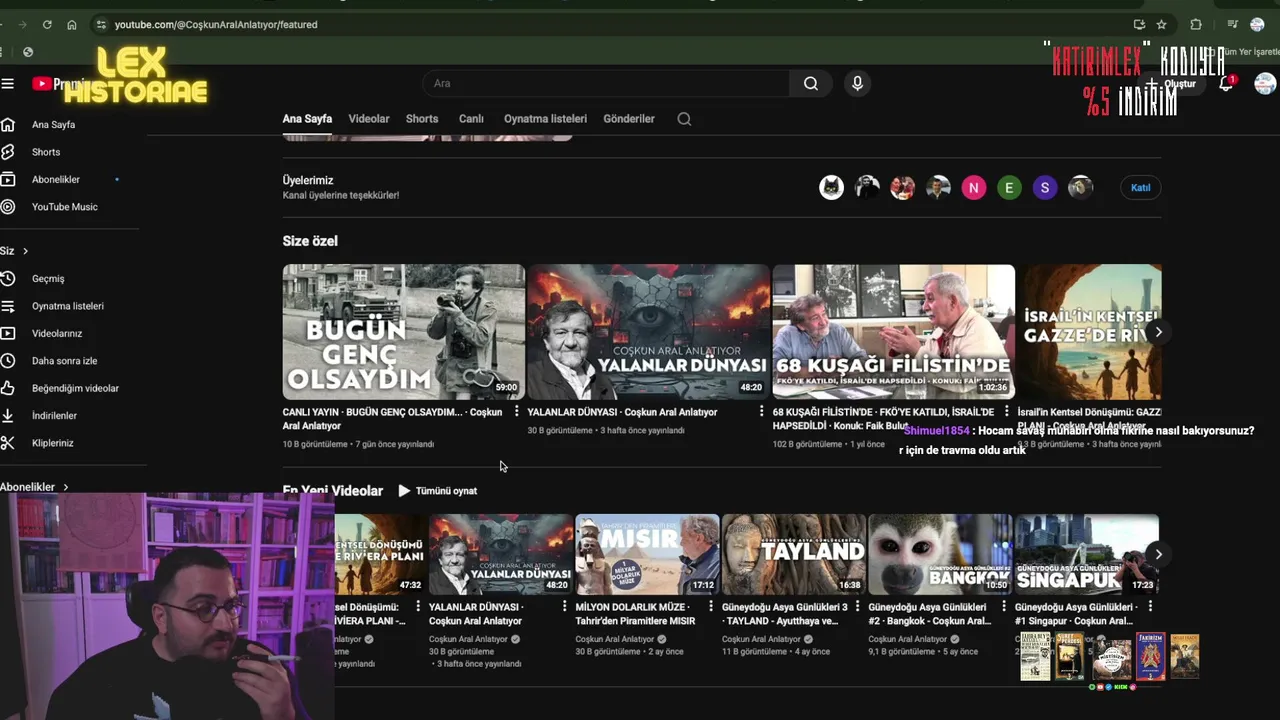The image size is (1280, 720).
Task: Open the TAYLAND video thumbnail
Action: point(794,555)
